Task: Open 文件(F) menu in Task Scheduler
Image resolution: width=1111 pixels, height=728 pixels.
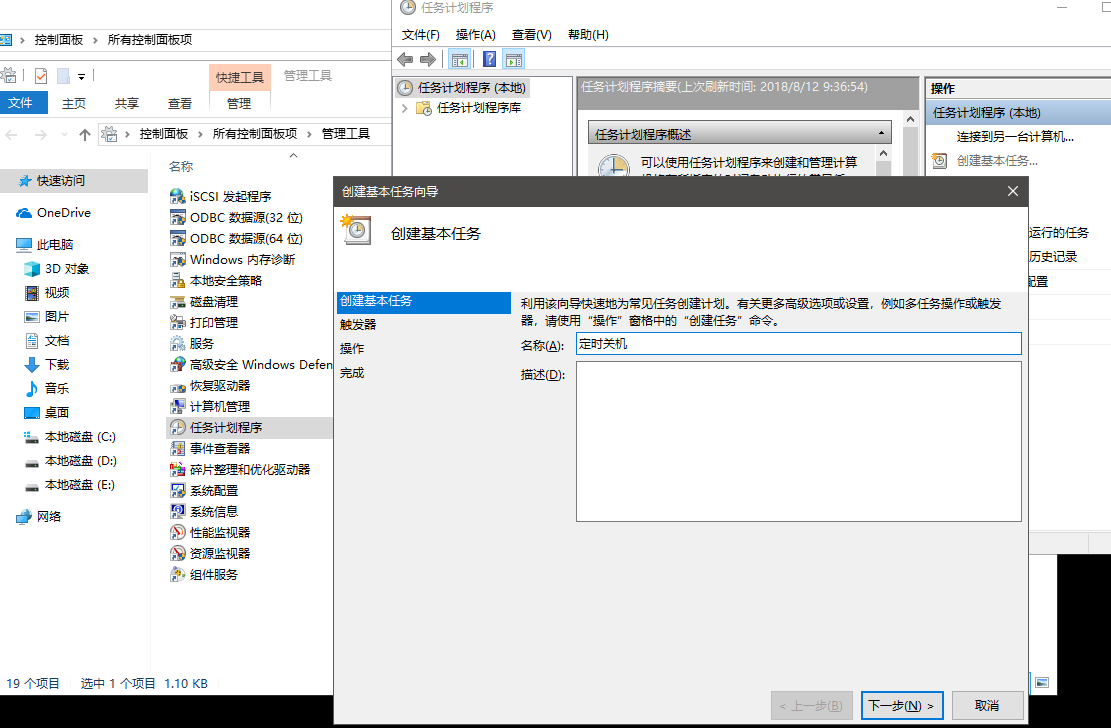Action: [421, 35]
